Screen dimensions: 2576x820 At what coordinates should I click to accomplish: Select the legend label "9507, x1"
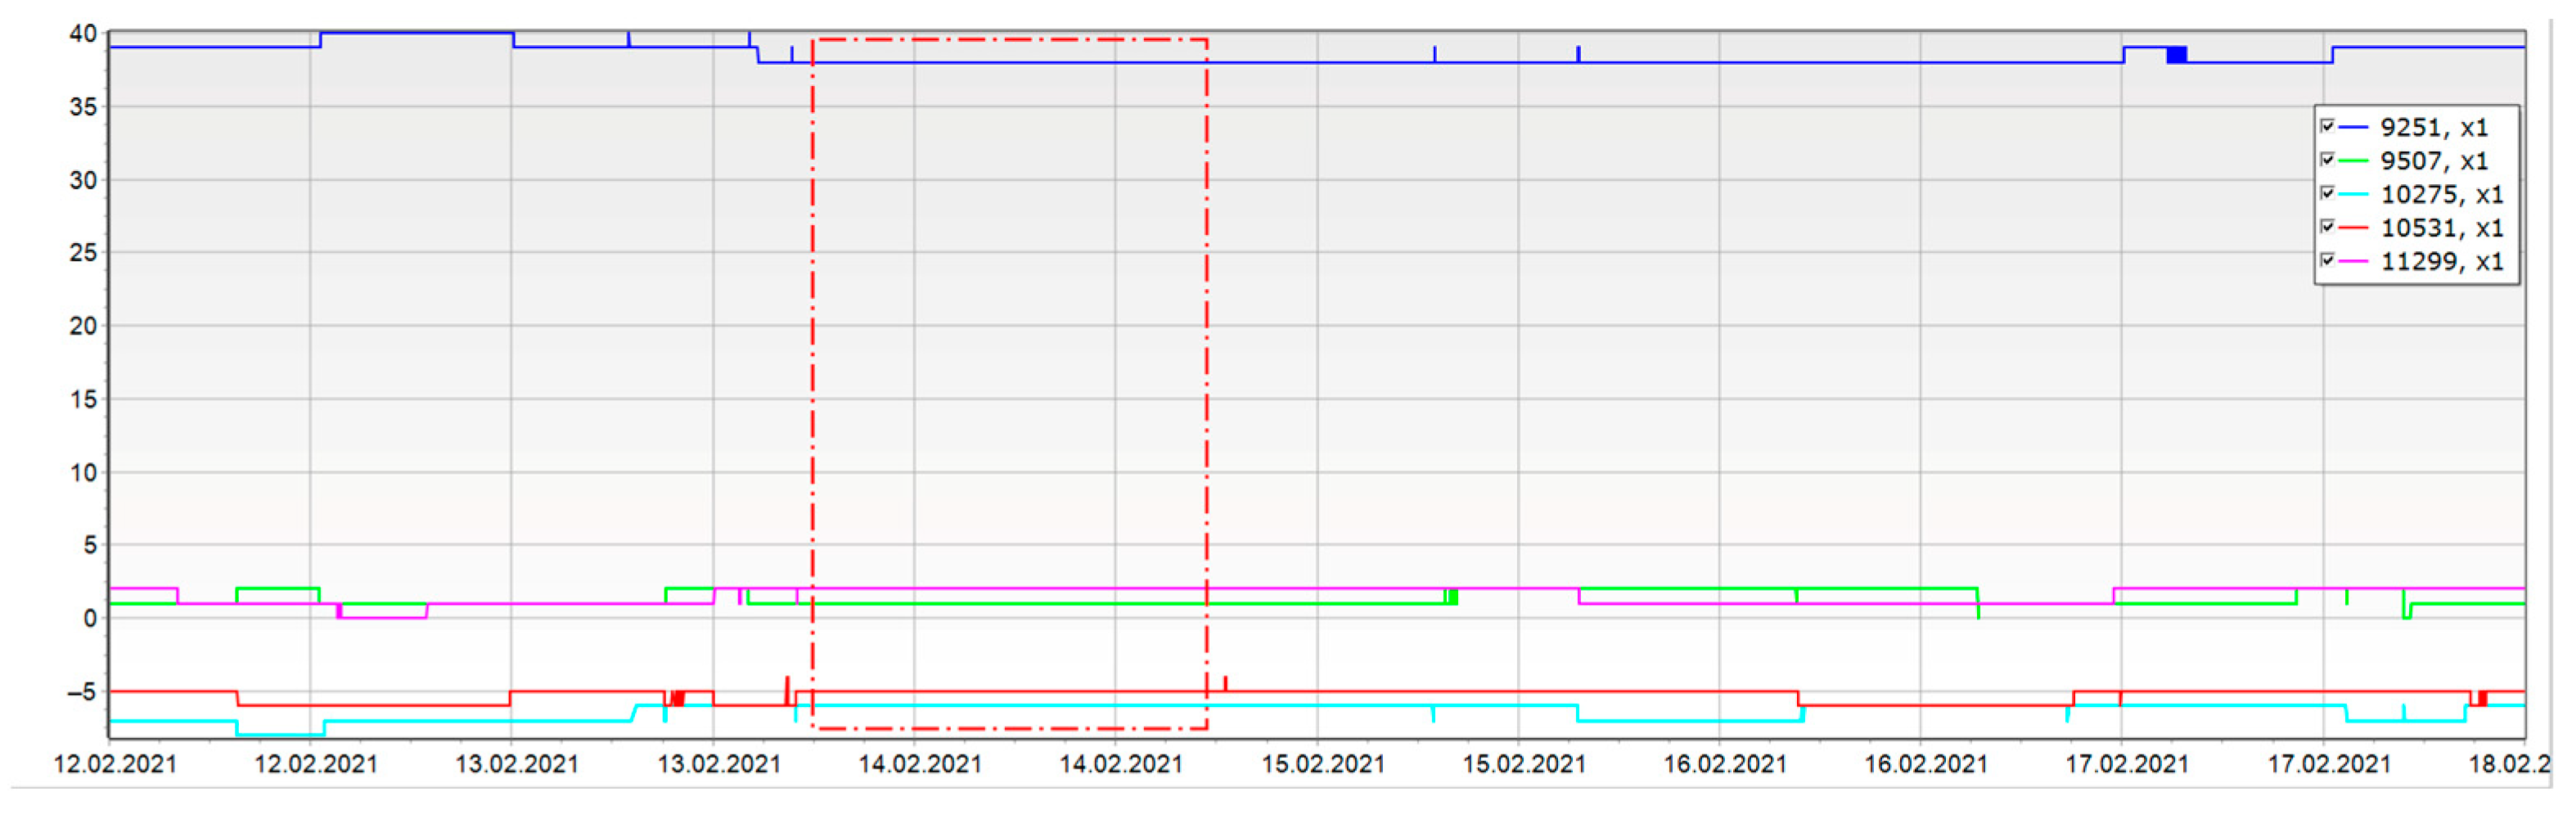tap(2434, 161)
